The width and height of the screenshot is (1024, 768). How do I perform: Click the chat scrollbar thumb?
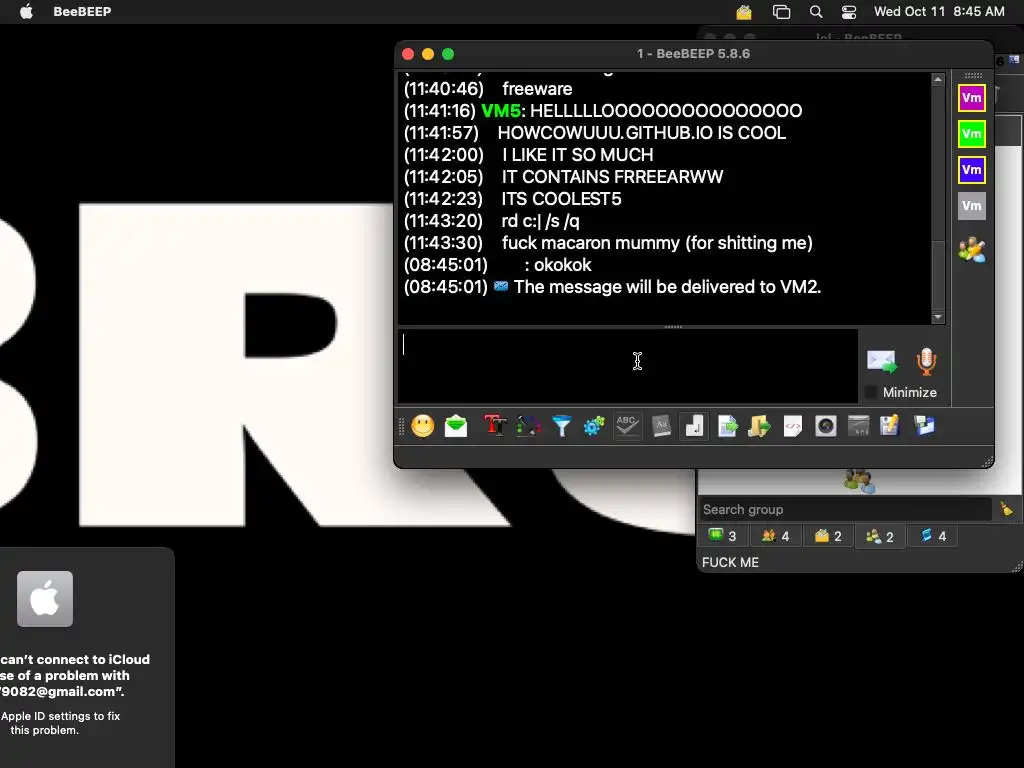coord(938,275)
